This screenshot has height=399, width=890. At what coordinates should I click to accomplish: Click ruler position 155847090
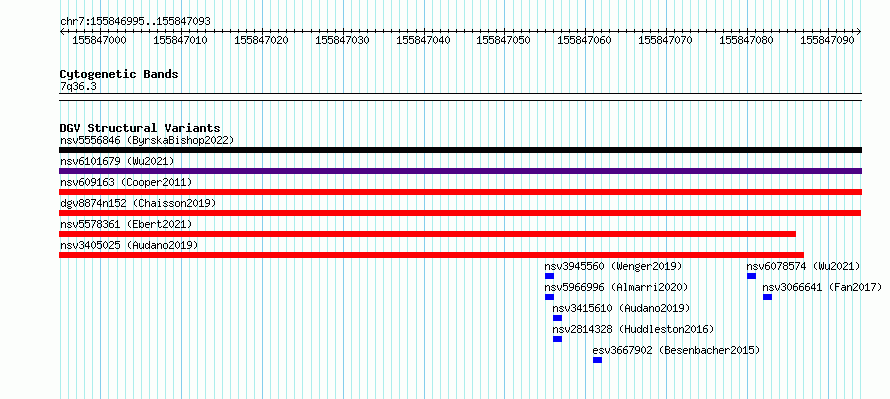pos(828,40)
